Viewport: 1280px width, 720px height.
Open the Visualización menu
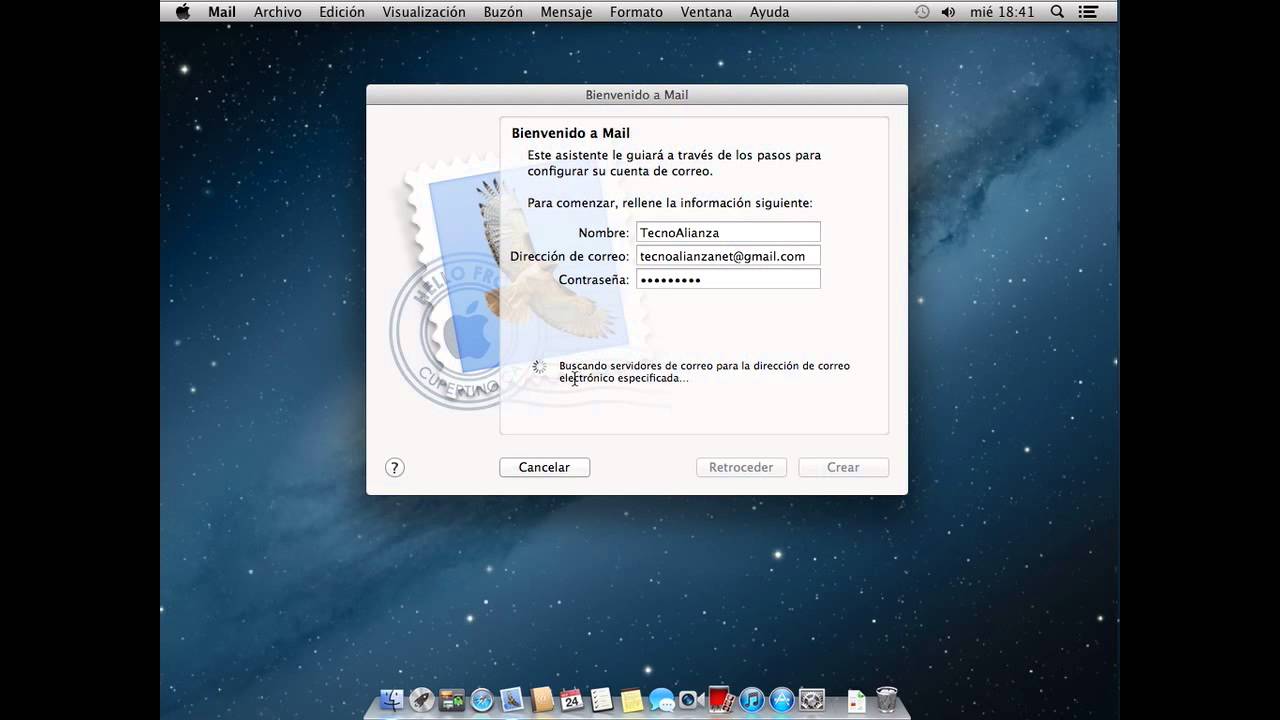[x=424, y=12]
